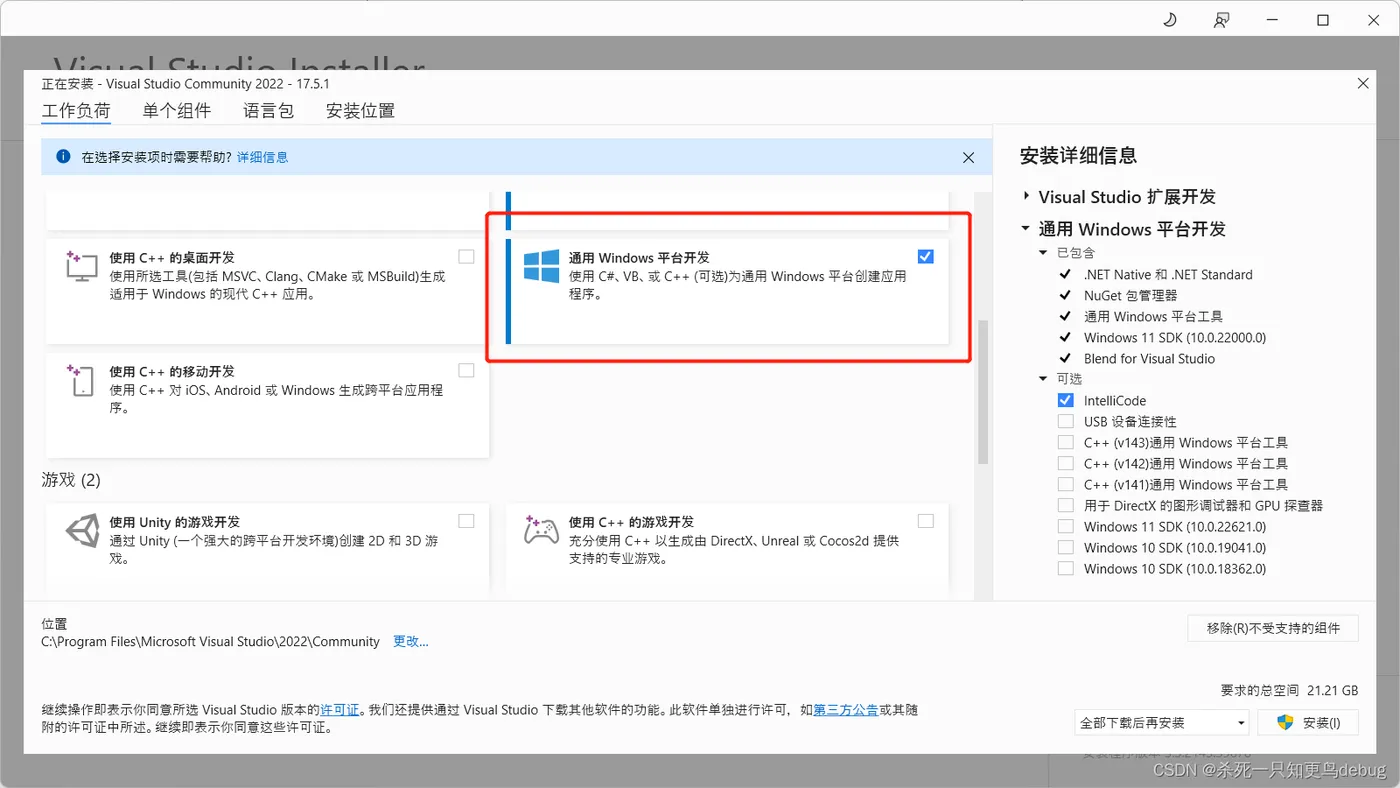Click the .NET Native 和 .NET Standard item
The width and height of the screenshot is (1400, 788).
(x=1167, y=274)
